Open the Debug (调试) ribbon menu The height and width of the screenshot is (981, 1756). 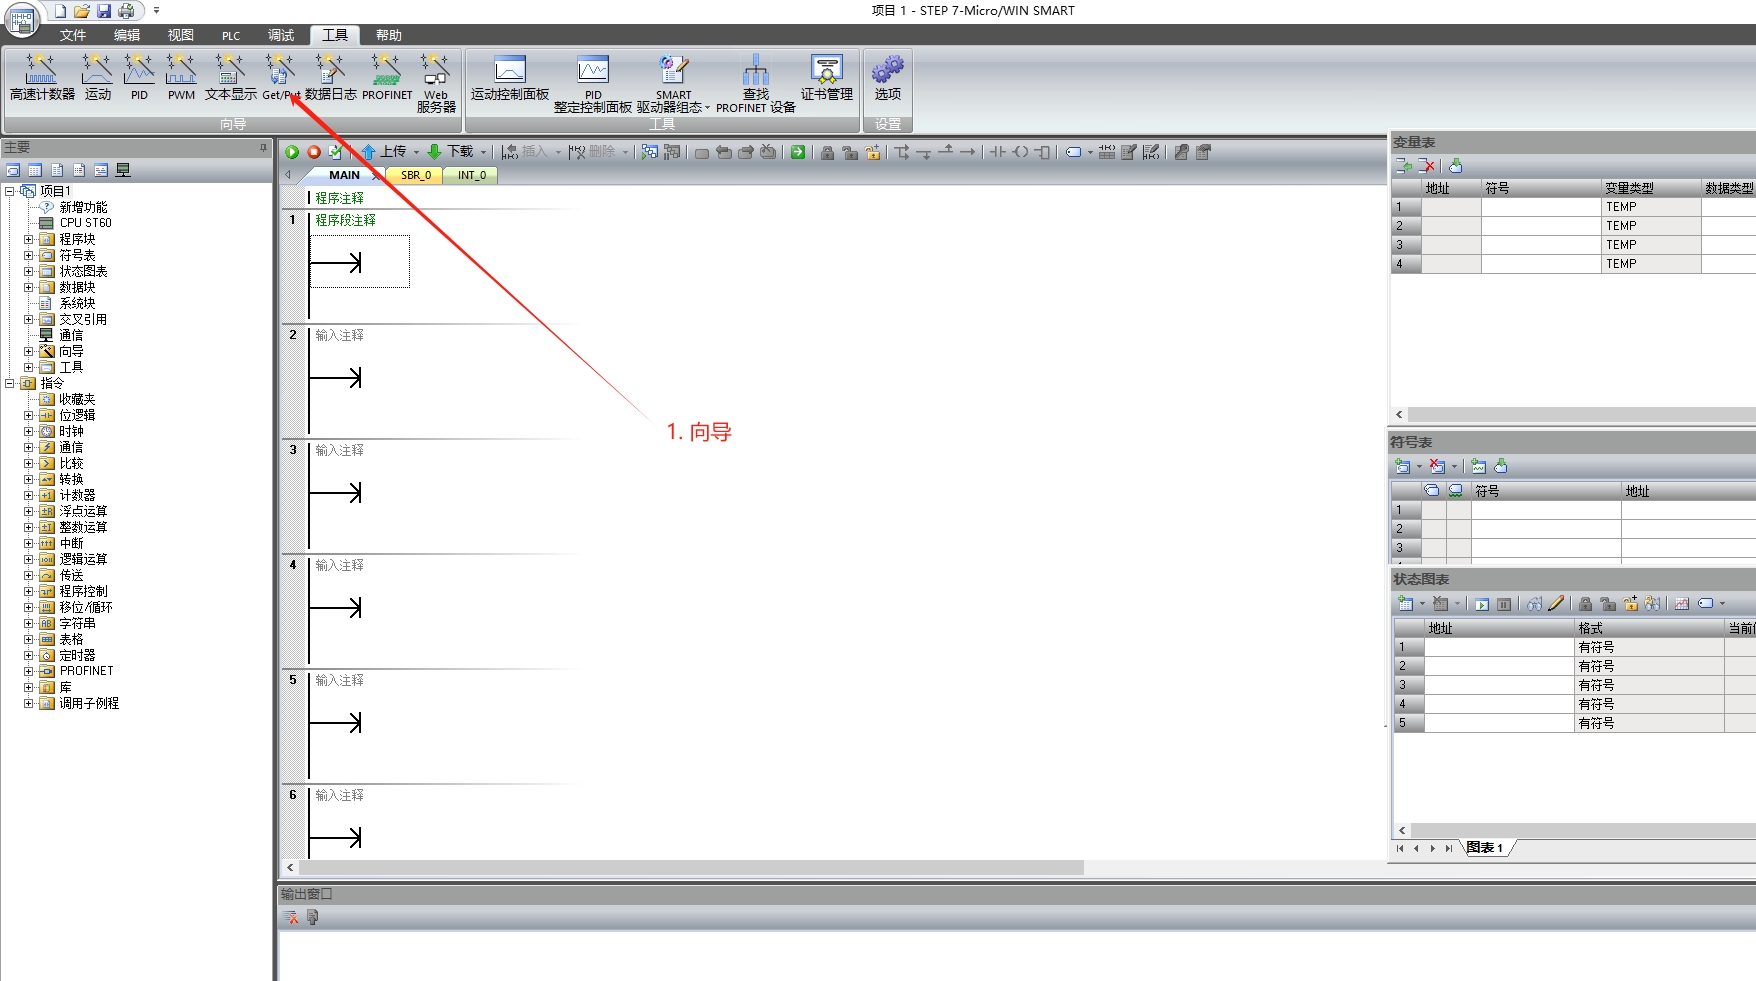(281, 35)
